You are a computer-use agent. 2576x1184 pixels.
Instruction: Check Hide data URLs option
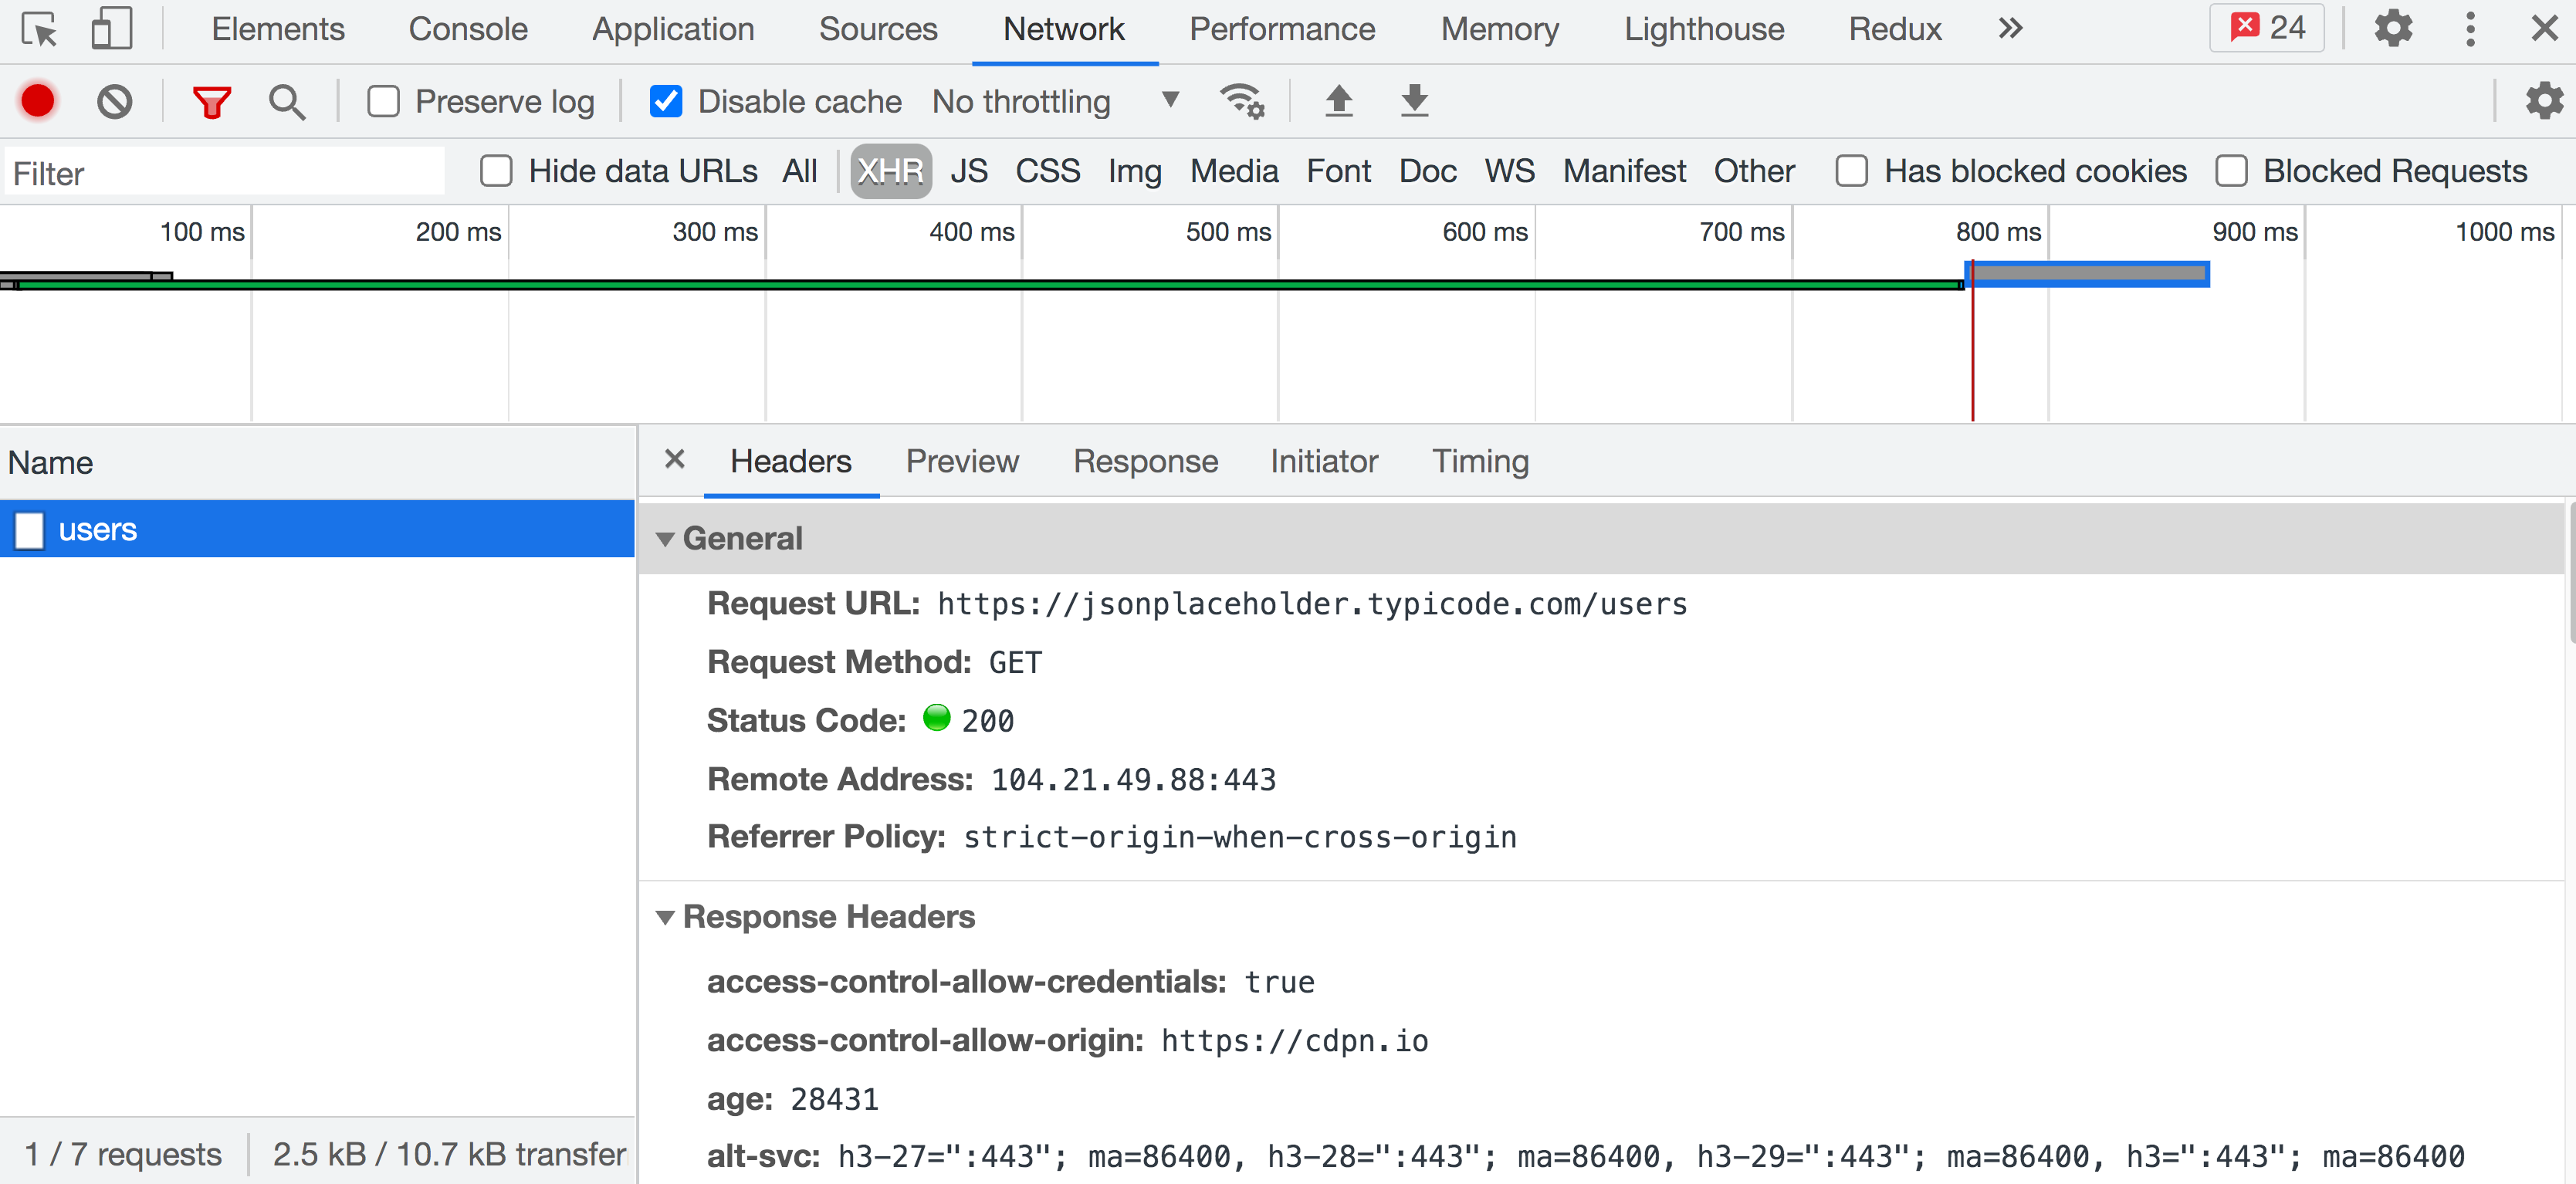496,171
